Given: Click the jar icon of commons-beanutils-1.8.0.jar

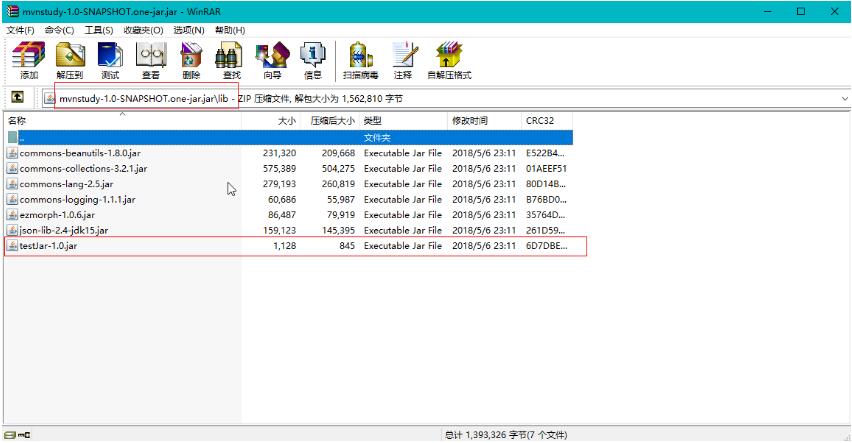Looking at the screenshot, I should [x=12, y=153].
